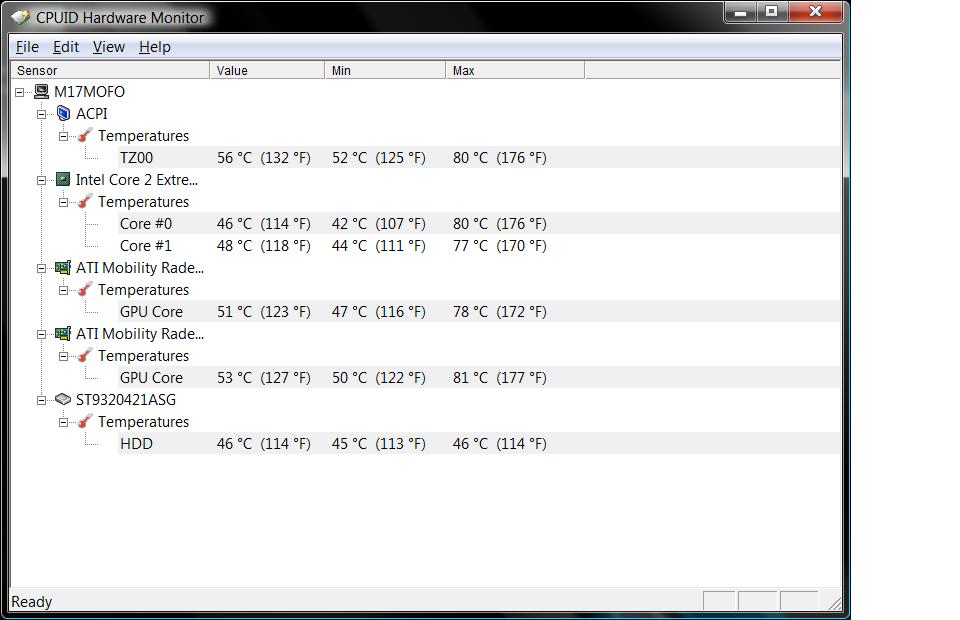Click the Value column header

click(x=267, y=70)
